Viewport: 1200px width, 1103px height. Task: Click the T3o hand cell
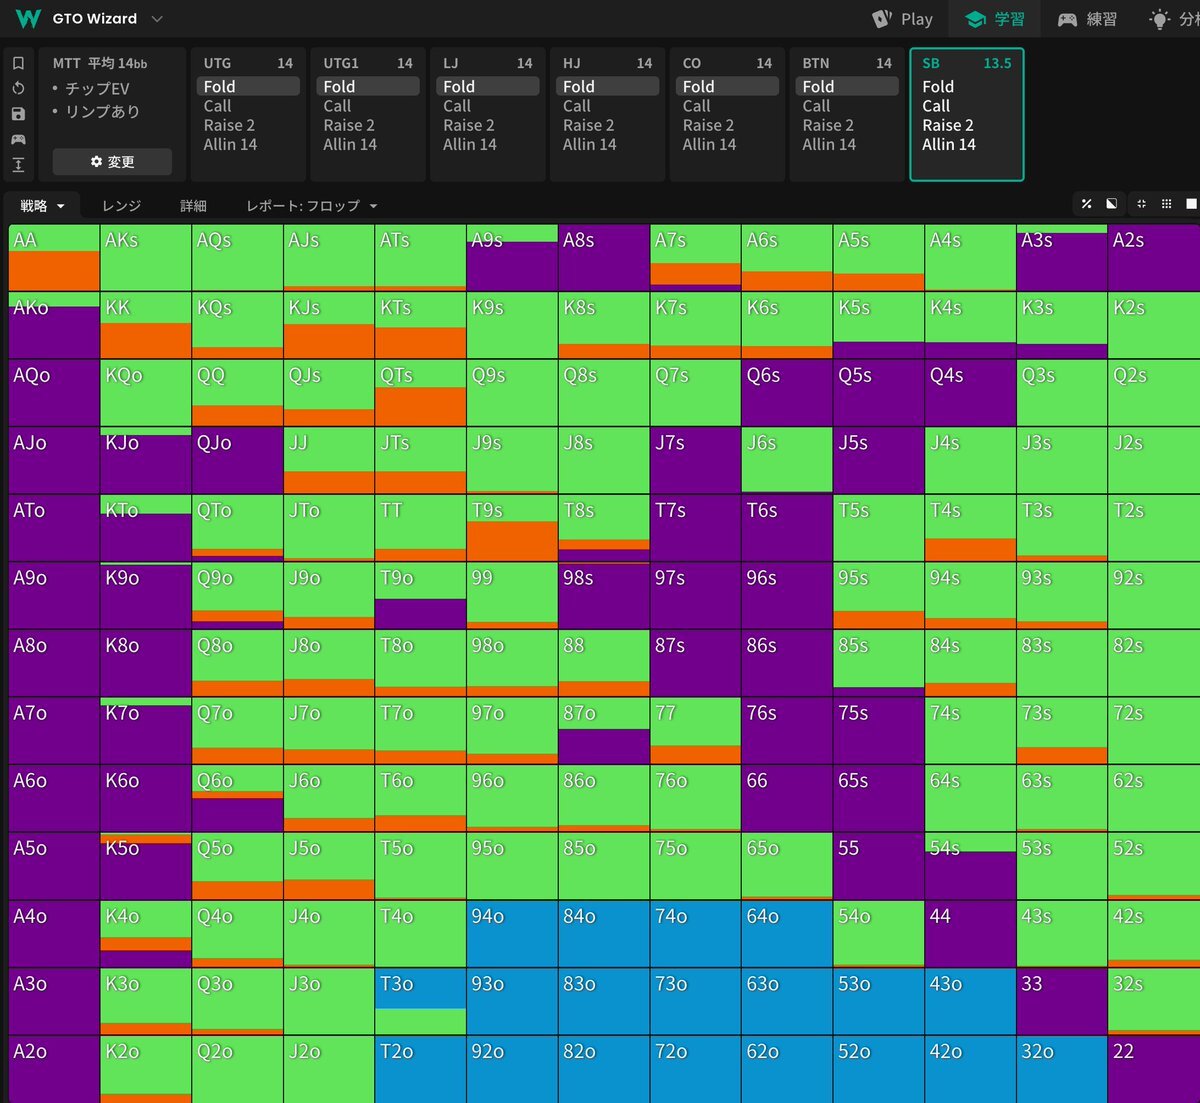tap(420, 1001)
